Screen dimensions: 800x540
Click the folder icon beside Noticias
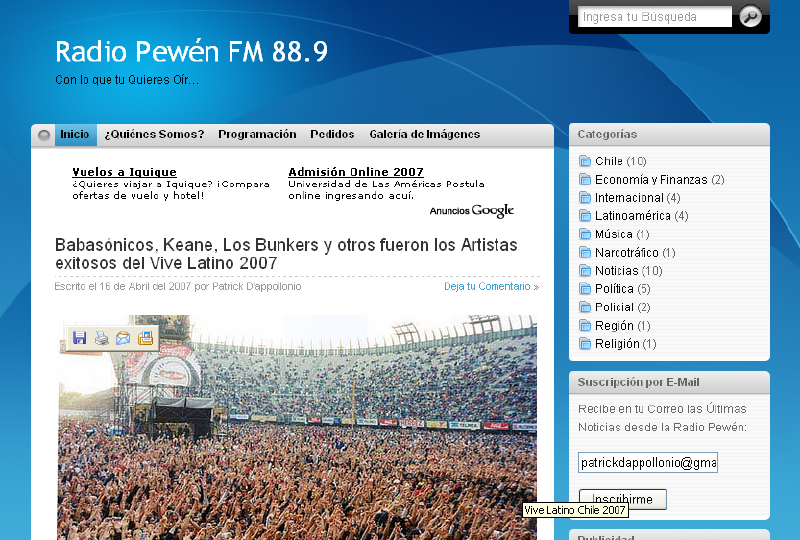click(x=585, y=271)
